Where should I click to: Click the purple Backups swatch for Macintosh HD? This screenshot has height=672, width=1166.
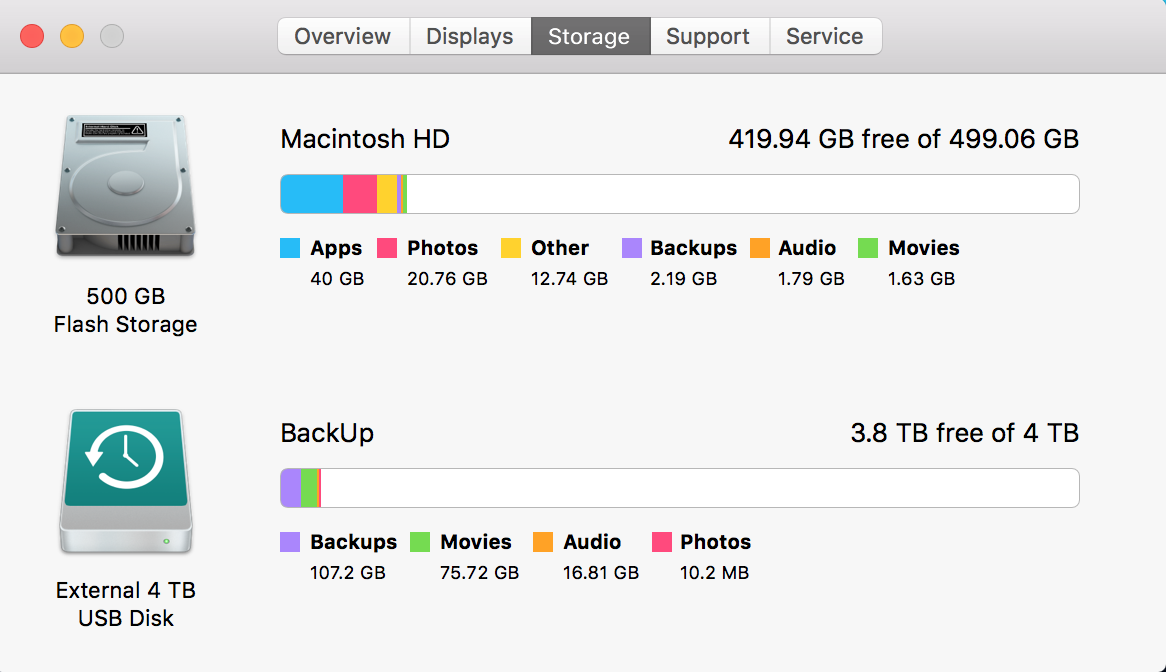[x=631, y=248]
